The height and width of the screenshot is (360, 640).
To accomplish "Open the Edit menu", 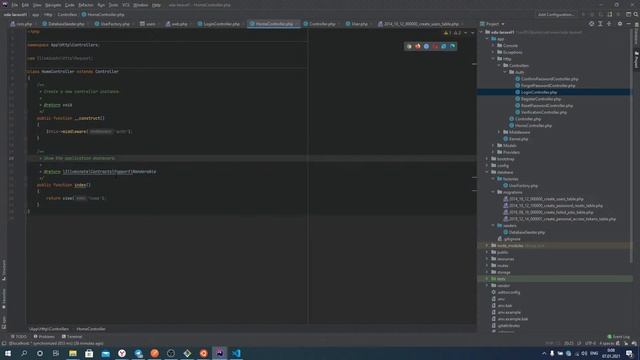I will 25,5.
